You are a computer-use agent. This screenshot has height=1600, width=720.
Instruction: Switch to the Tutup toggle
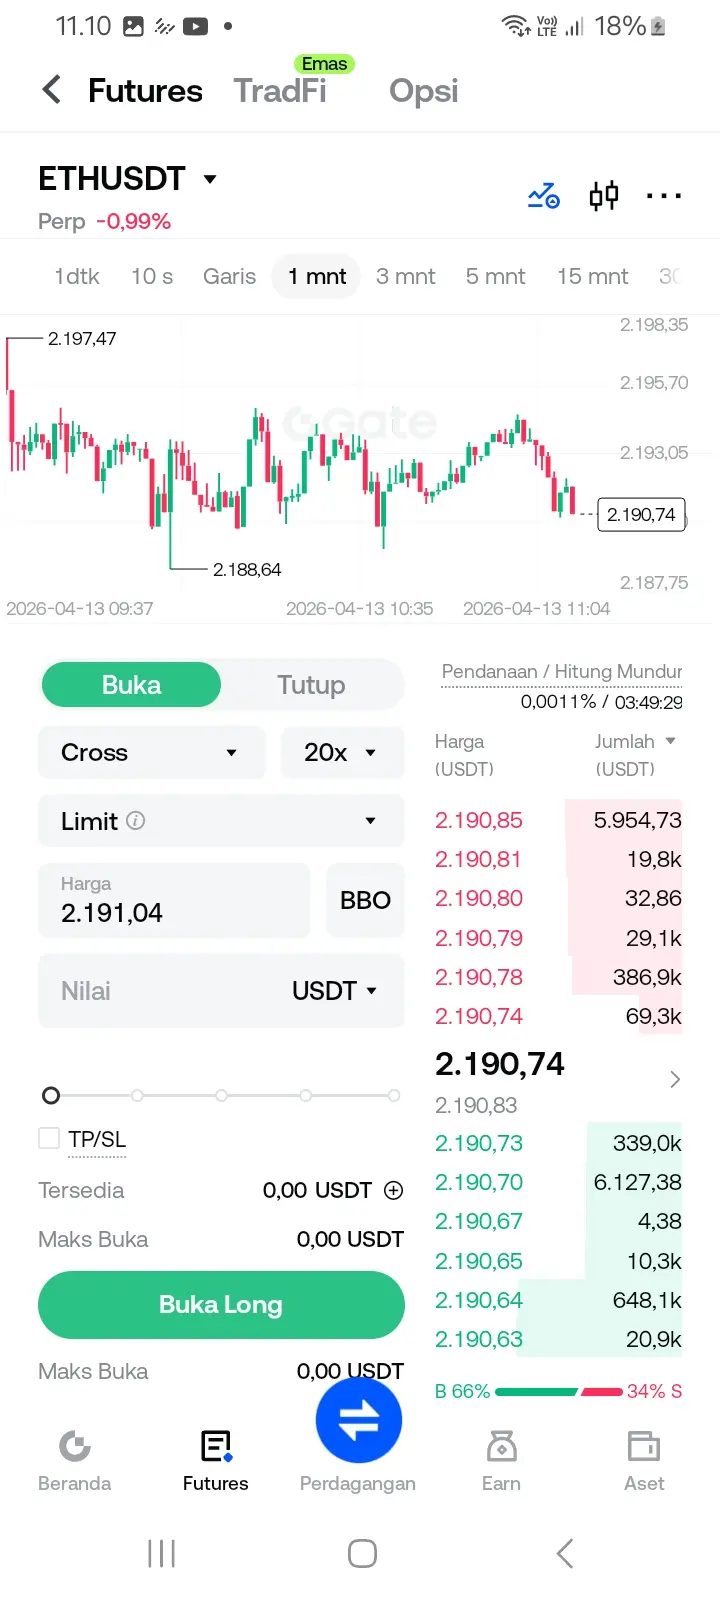311,685
